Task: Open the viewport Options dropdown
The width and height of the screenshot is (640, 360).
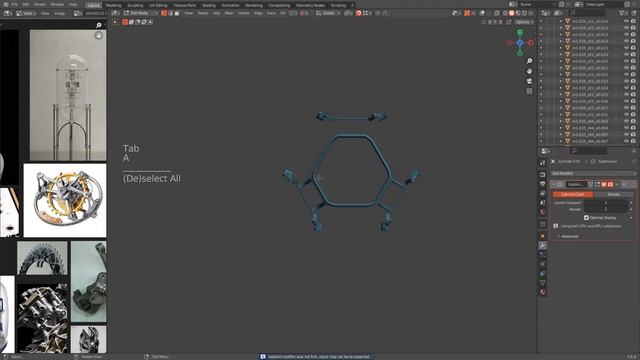Action: click(524, 22)
